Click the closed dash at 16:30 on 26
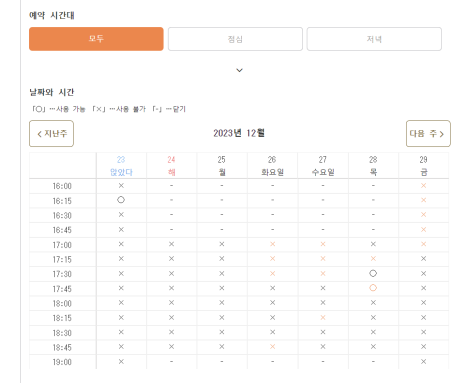Viewport: 466px width, 383px height. (x=272, y=215)
